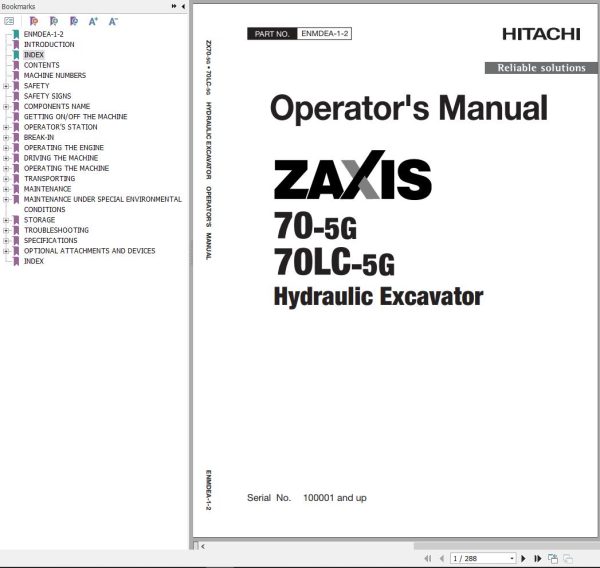Image resolution: width=600 pixels, height=568 pixels.
Task: Click the Reliable solutions banner on page
Action: (x=541, y=68)
